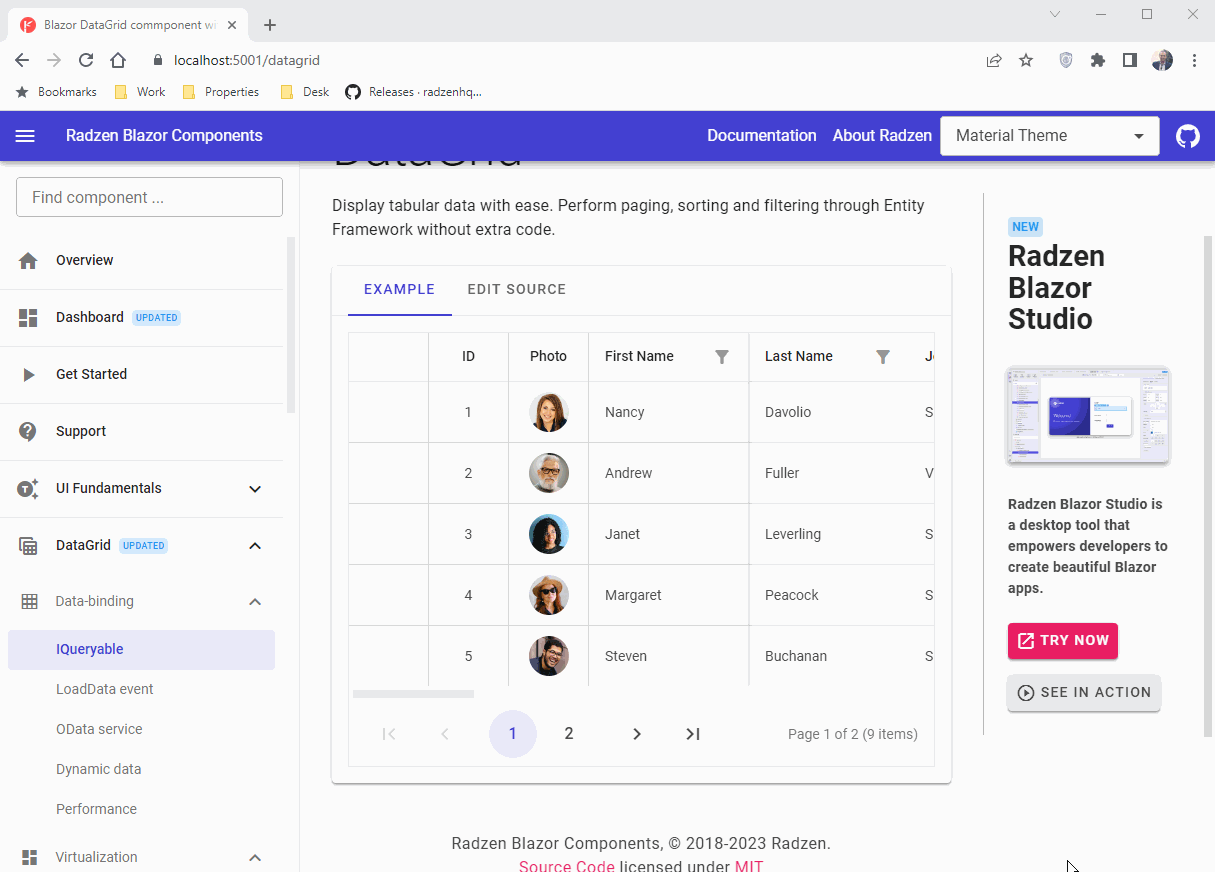Click the SEE IN ACTION button
The image size is (1215, 872).
(1084, 693)
